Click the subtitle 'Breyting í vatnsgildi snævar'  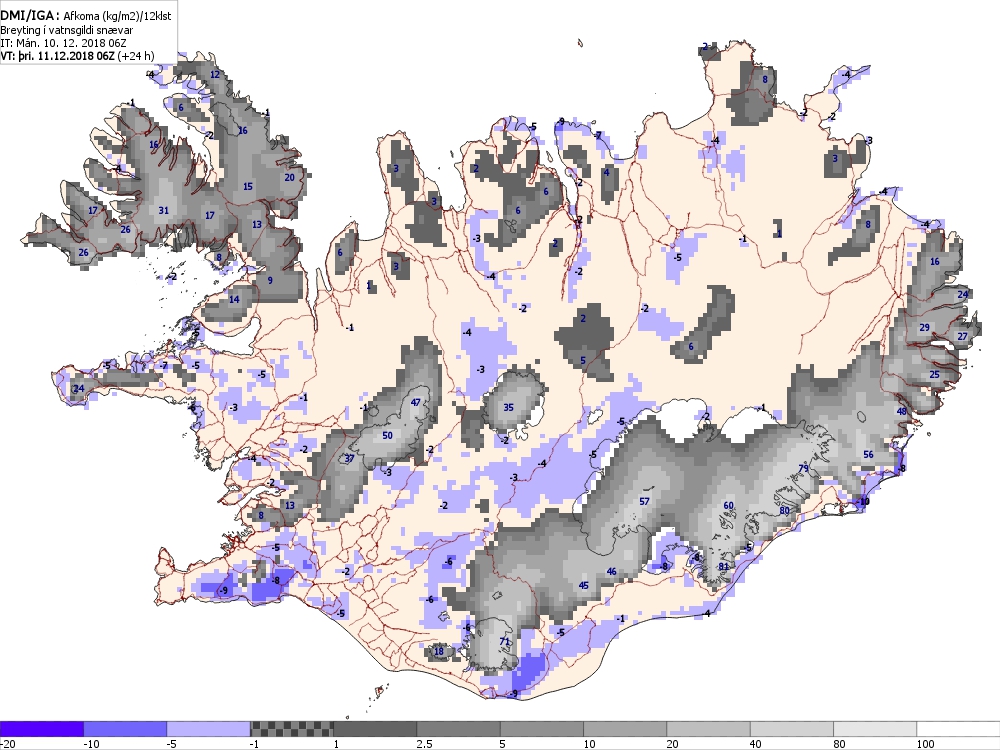[x=66, y=30]
